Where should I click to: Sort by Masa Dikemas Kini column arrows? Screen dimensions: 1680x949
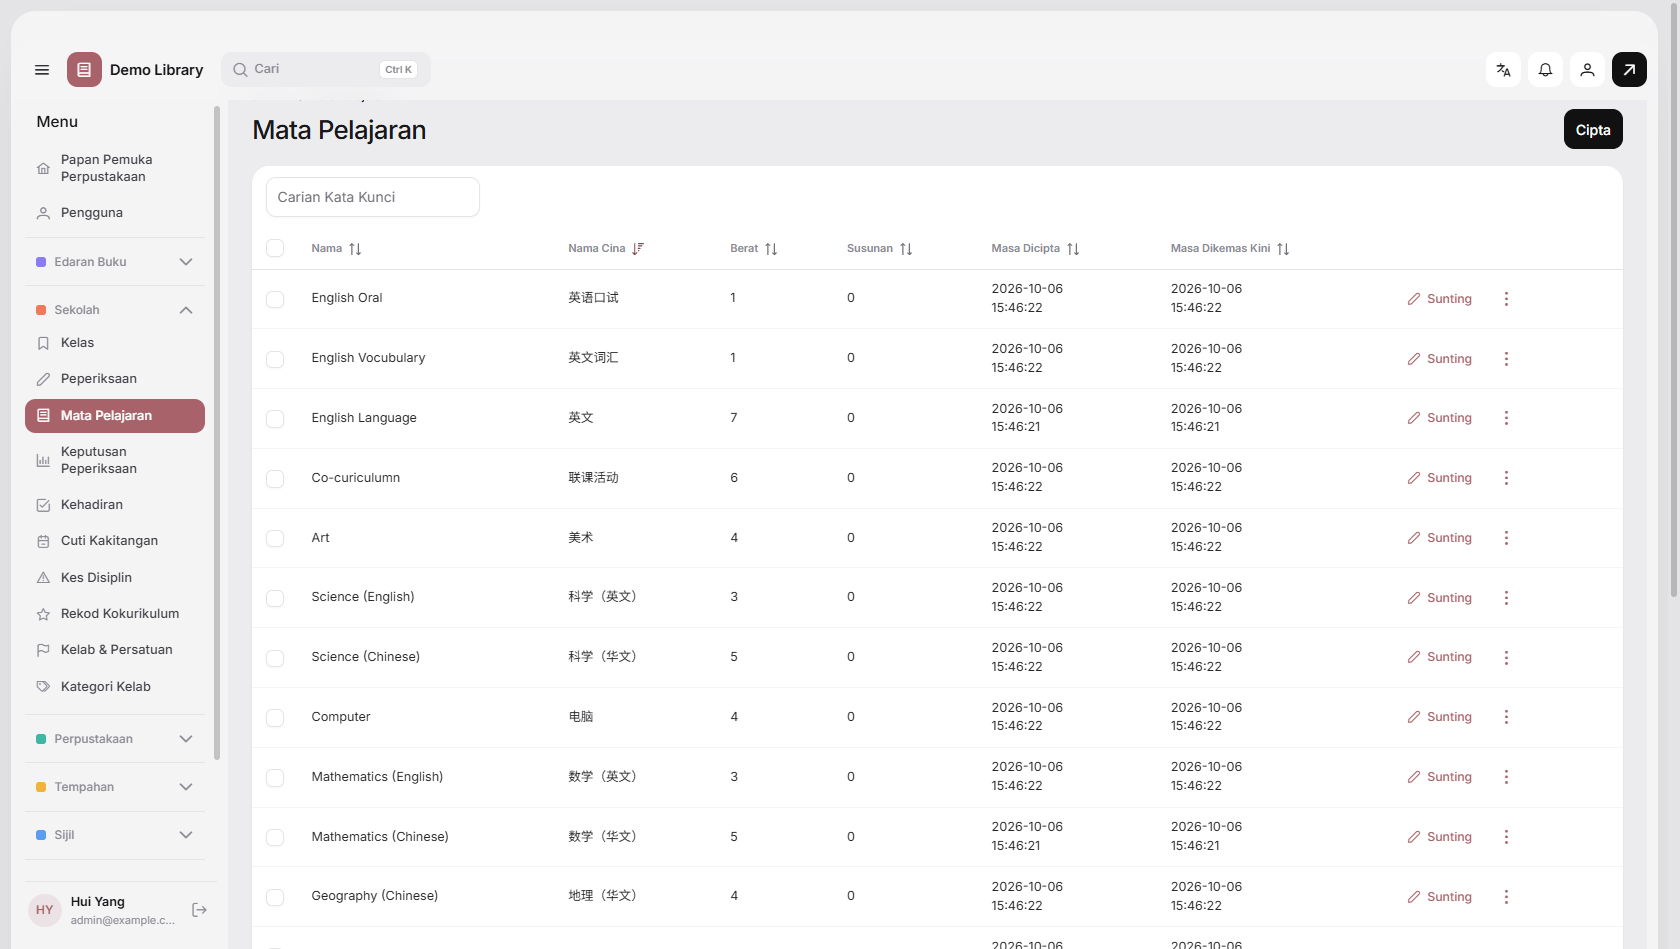[x=1283, y=249]
